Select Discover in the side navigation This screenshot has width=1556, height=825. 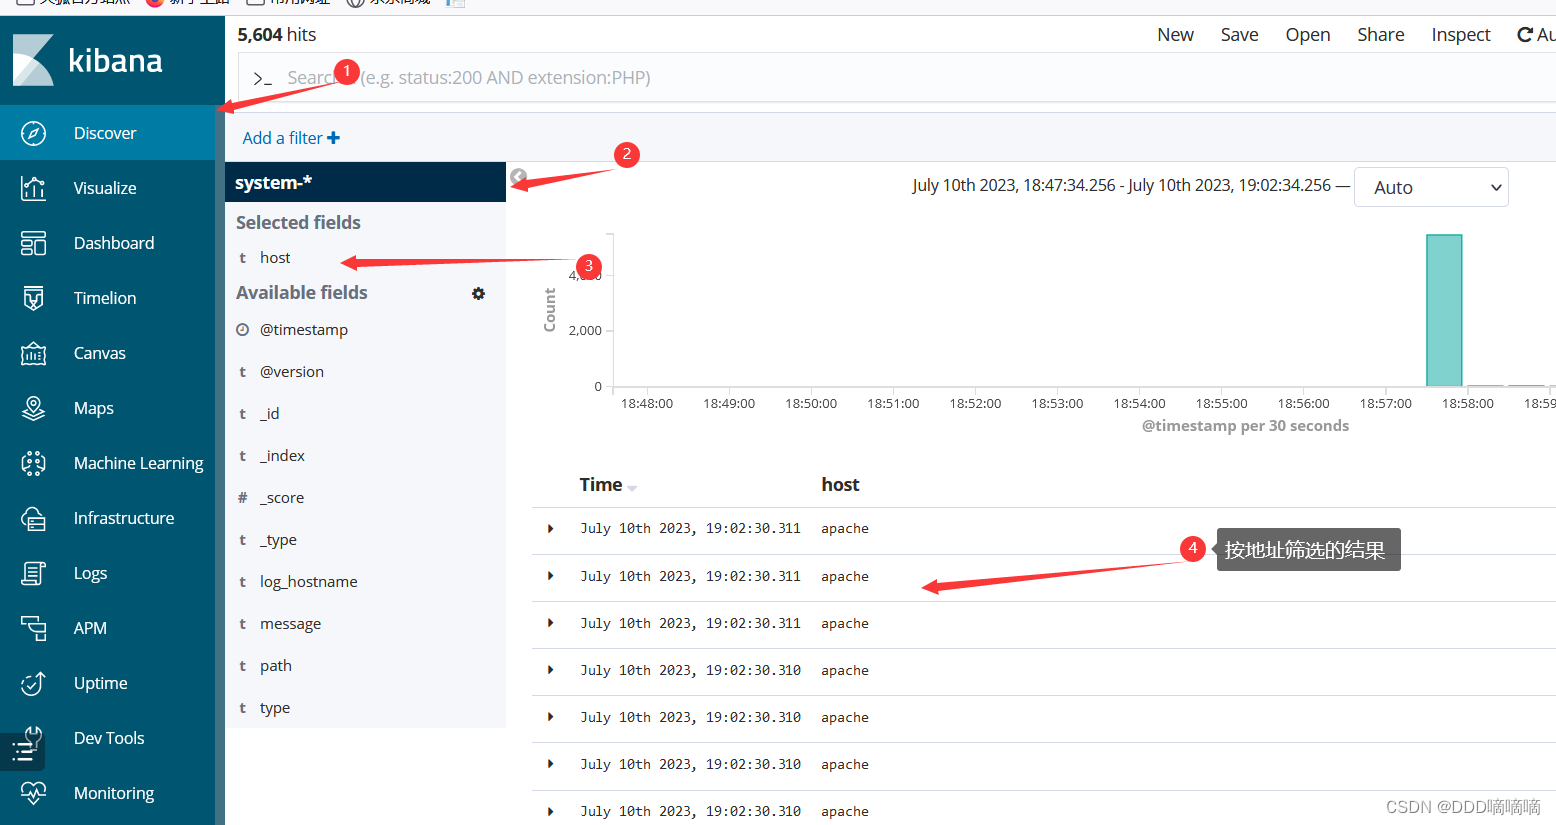coord(107,133)
